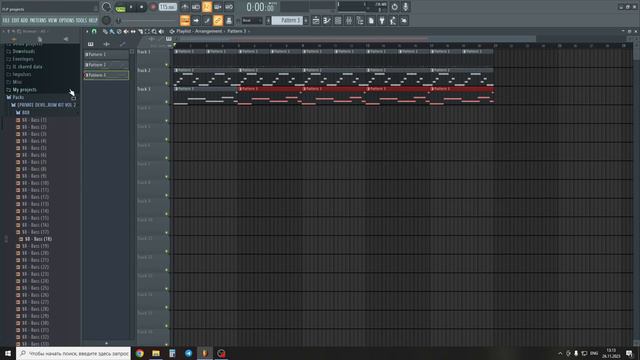Click the Track 1 header
Viewport: 640px width, 360px height.
pyautogui.click(x=153, y=58)
